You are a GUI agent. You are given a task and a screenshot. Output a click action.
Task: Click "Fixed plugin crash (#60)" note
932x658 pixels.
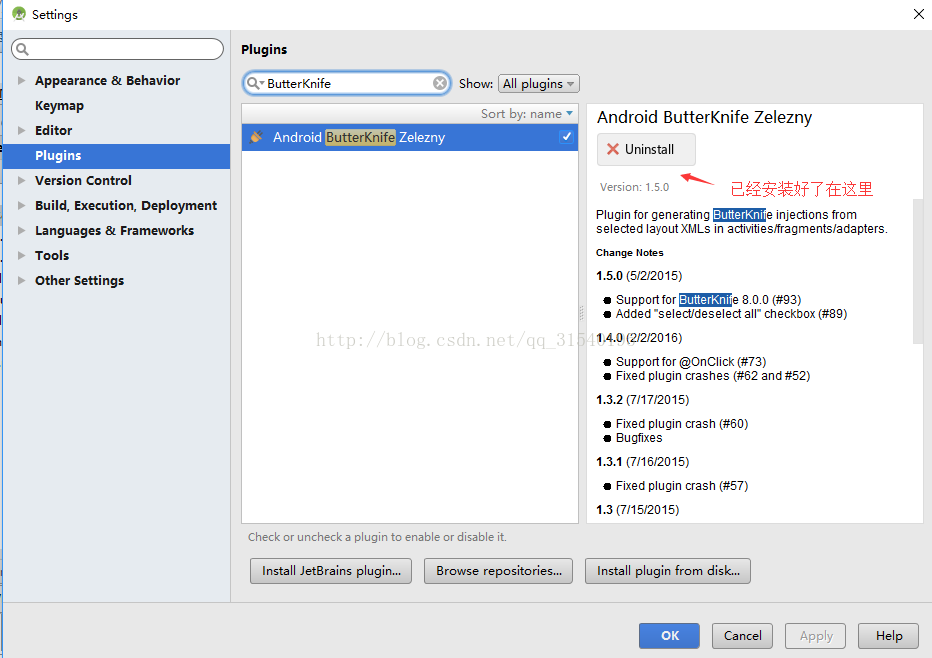[x=682, y=424]
